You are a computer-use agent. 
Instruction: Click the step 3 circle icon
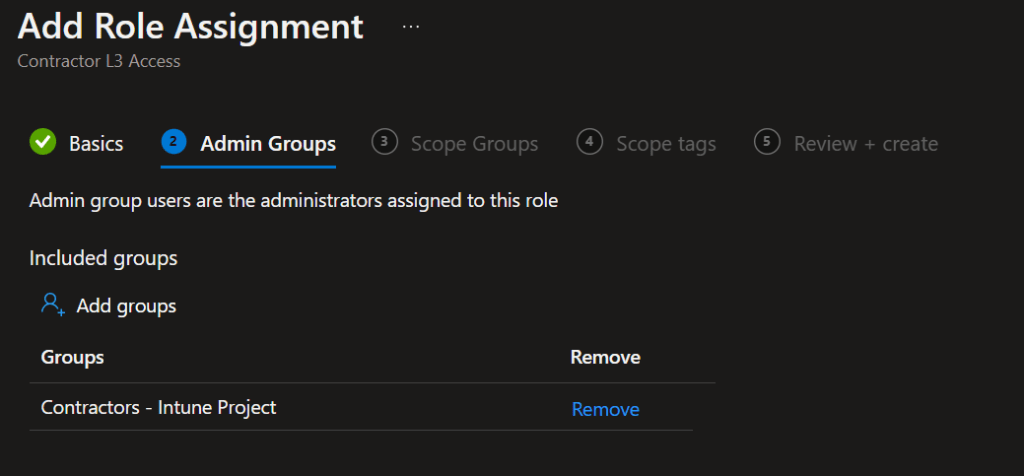(384, 143)
